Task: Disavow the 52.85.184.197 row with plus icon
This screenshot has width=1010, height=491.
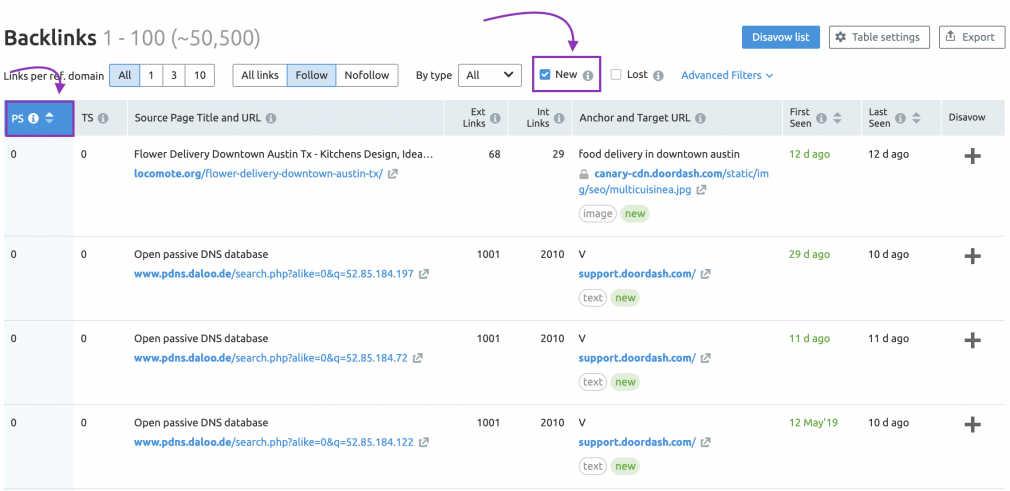Action: pos(973,256)
